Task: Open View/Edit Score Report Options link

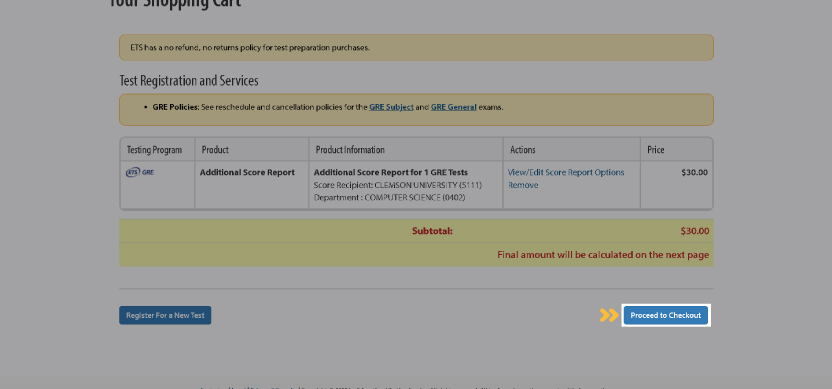Action: coord(566,172)
